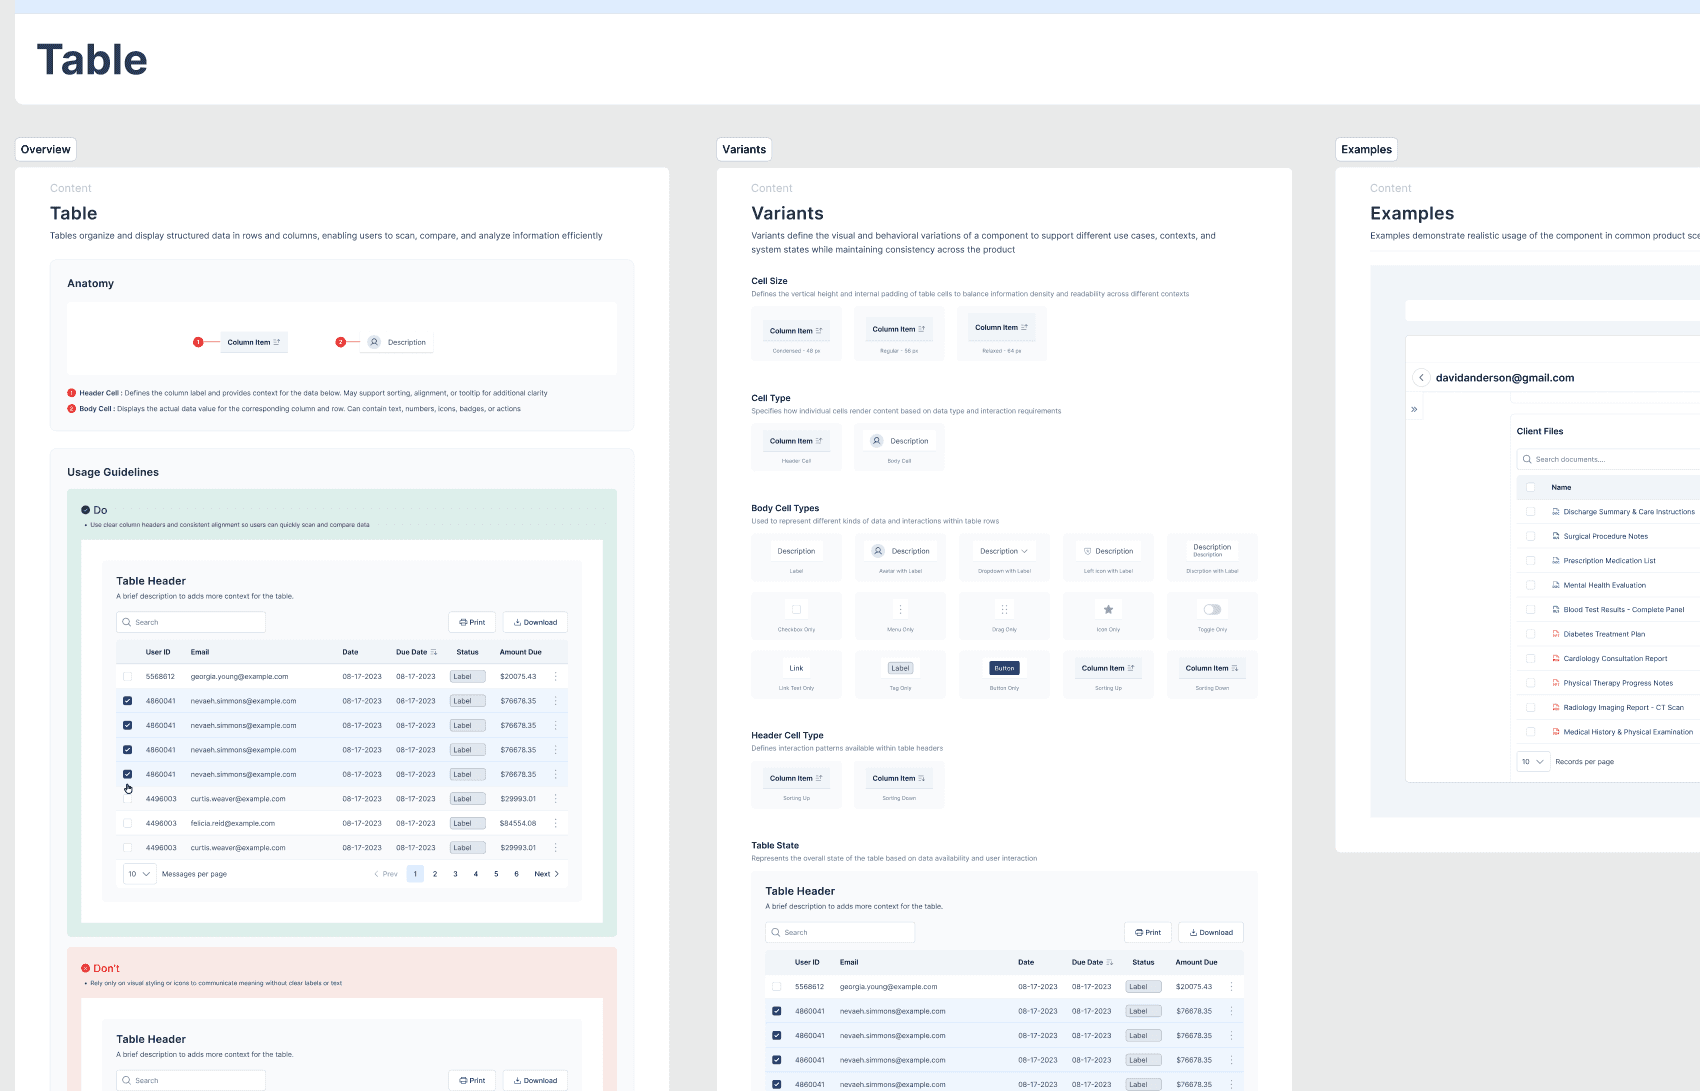
Task: Select the star Icon Only body cell variant
Action: tap(1108, 608)
